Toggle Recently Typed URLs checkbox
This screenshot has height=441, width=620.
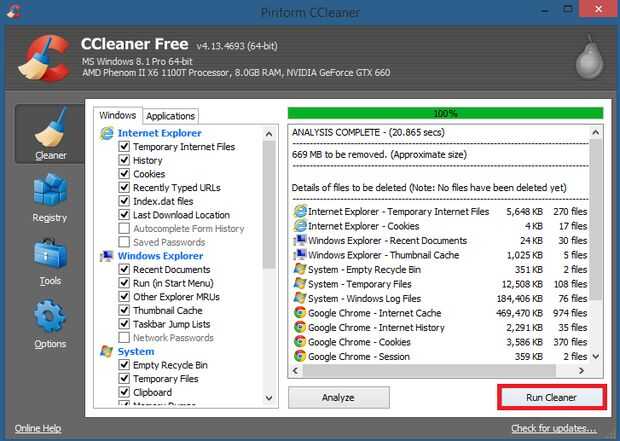(x=124, y=187)
